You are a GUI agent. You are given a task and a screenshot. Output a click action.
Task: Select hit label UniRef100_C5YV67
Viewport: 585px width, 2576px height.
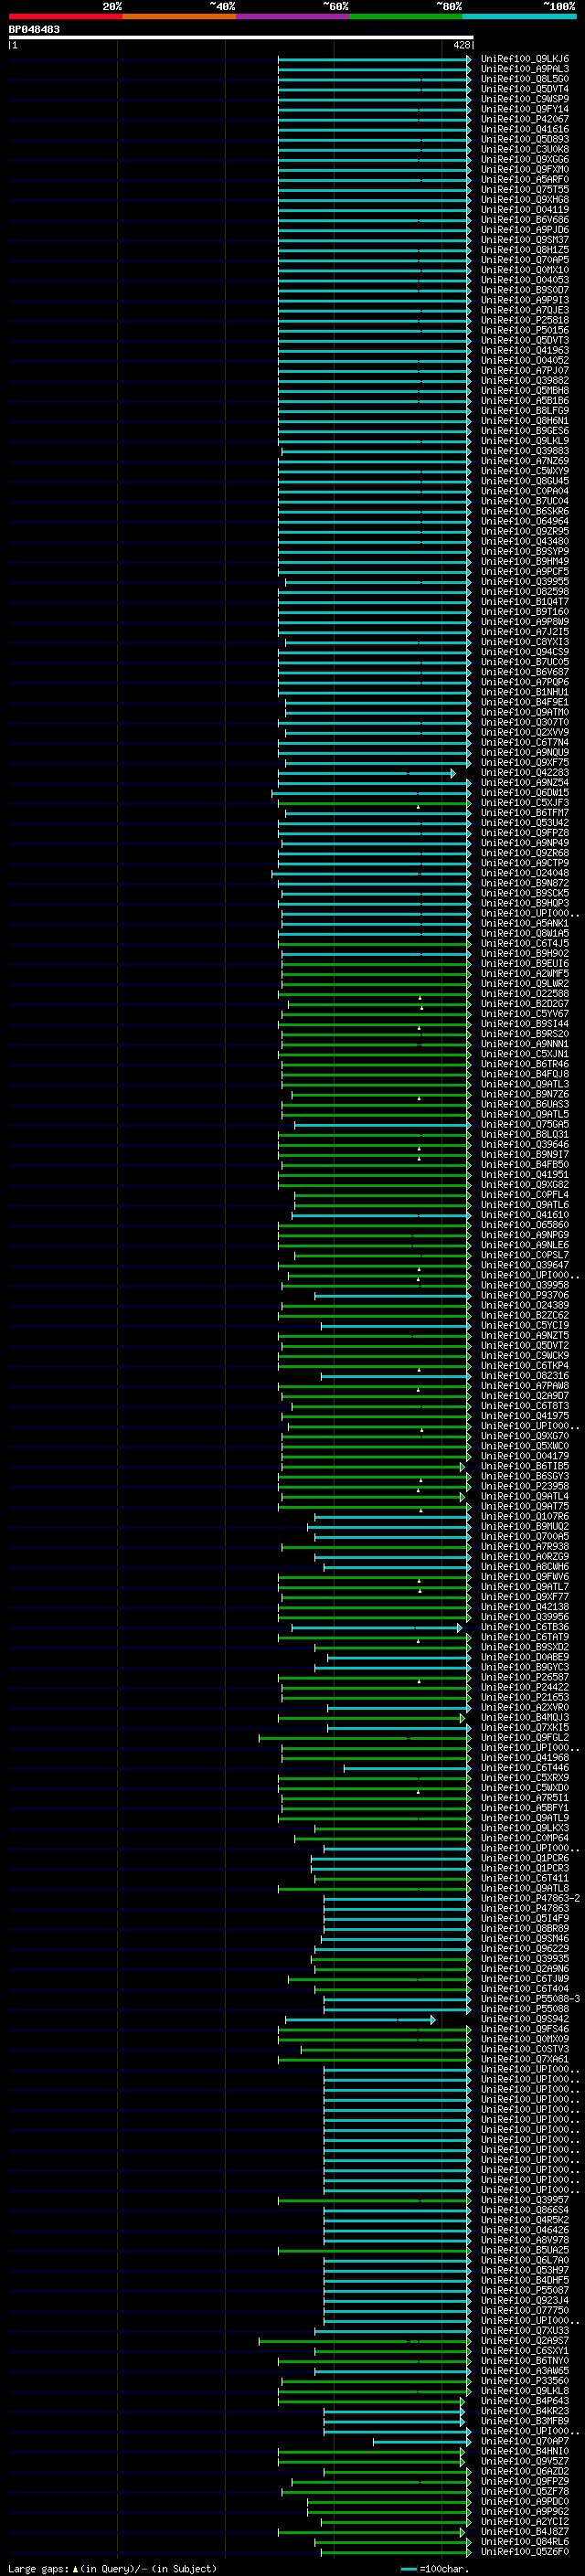pyautogui.click(x=525, y=1014)
